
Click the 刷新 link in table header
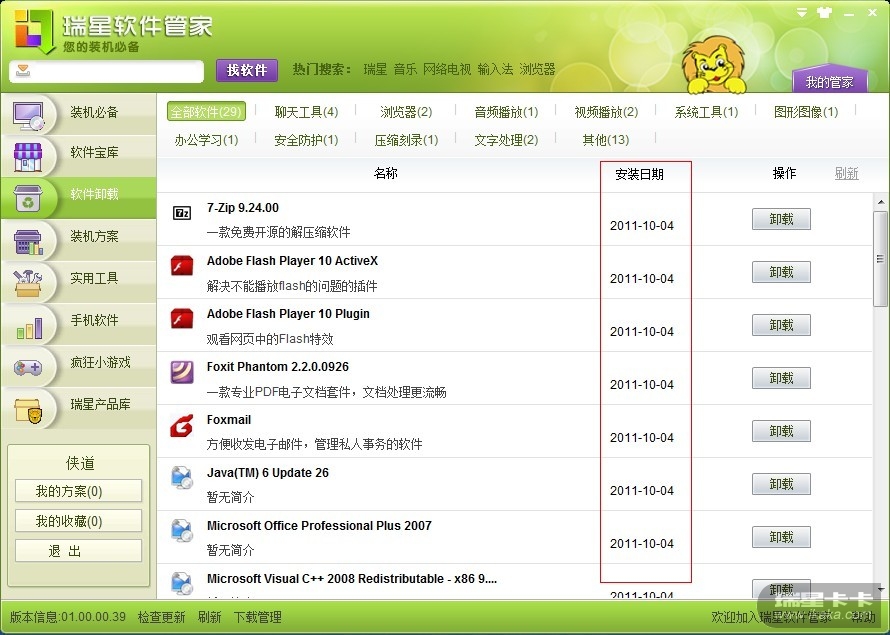click(x=846, y=173)
